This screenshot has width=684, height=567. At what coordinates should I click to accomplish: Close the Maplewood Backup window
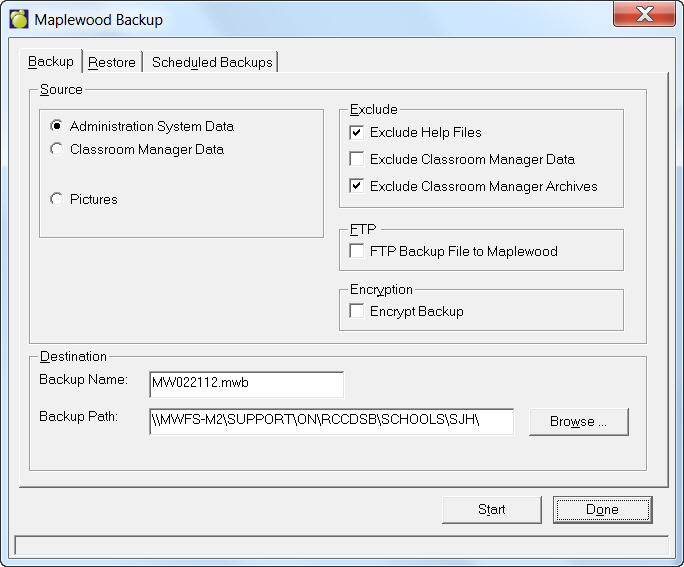[x=644, y=16]
